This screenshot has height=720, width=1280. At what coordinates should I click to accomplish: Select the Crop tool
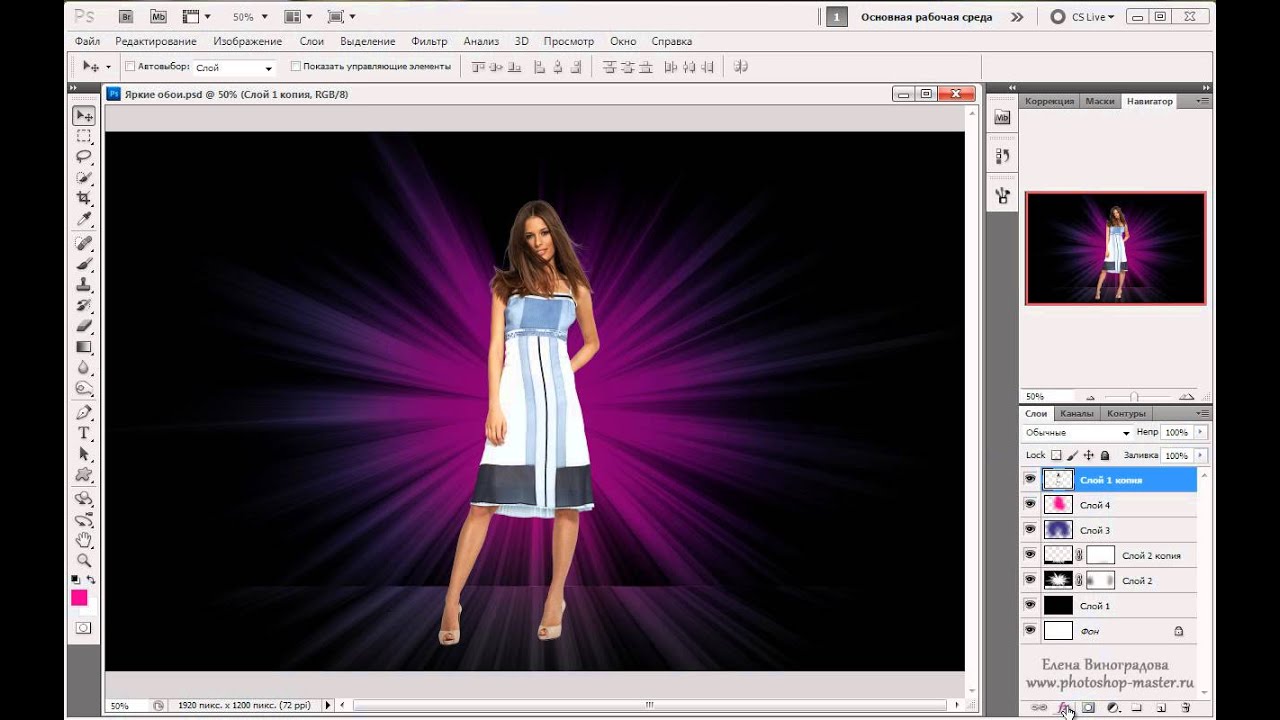[x=84, y=198]
